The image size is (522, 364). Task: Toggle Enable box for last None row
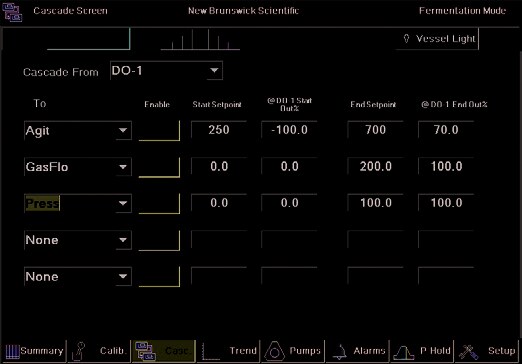(159, 277)
